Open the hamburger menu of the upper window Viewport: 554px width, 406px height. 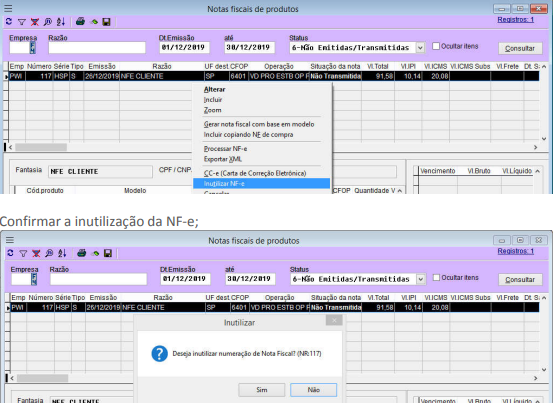[x=8, y=8]
